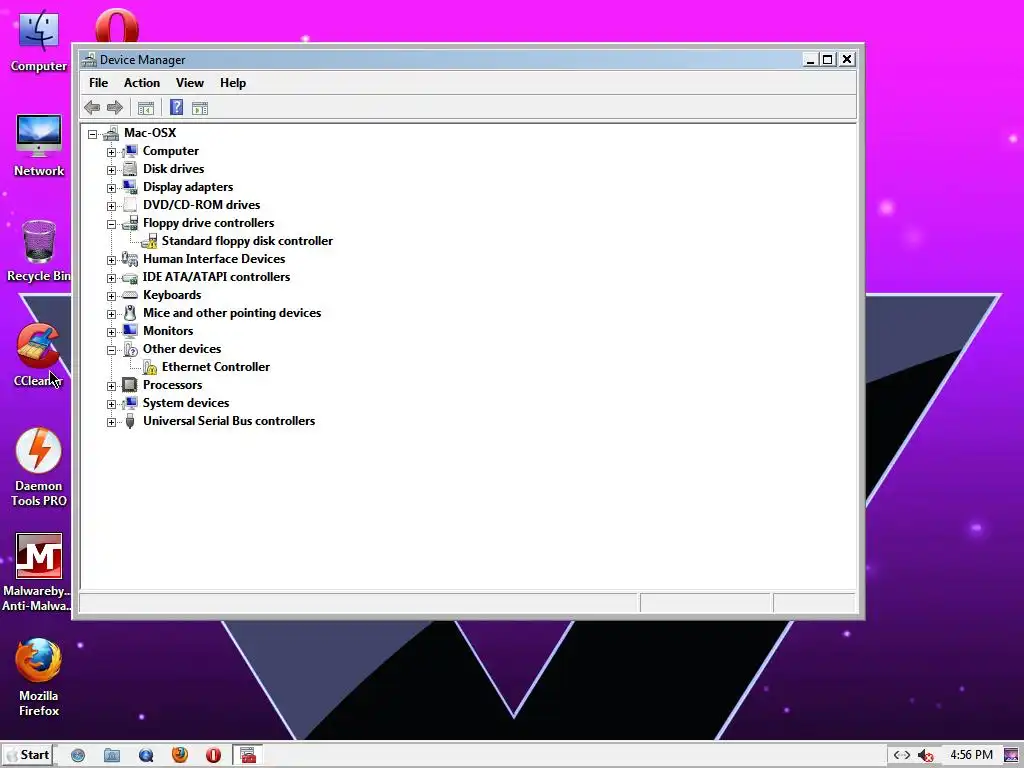The width and height of the screenshot is (1024, 768).
Task: Select the System devices label
Action: [186, 403]
